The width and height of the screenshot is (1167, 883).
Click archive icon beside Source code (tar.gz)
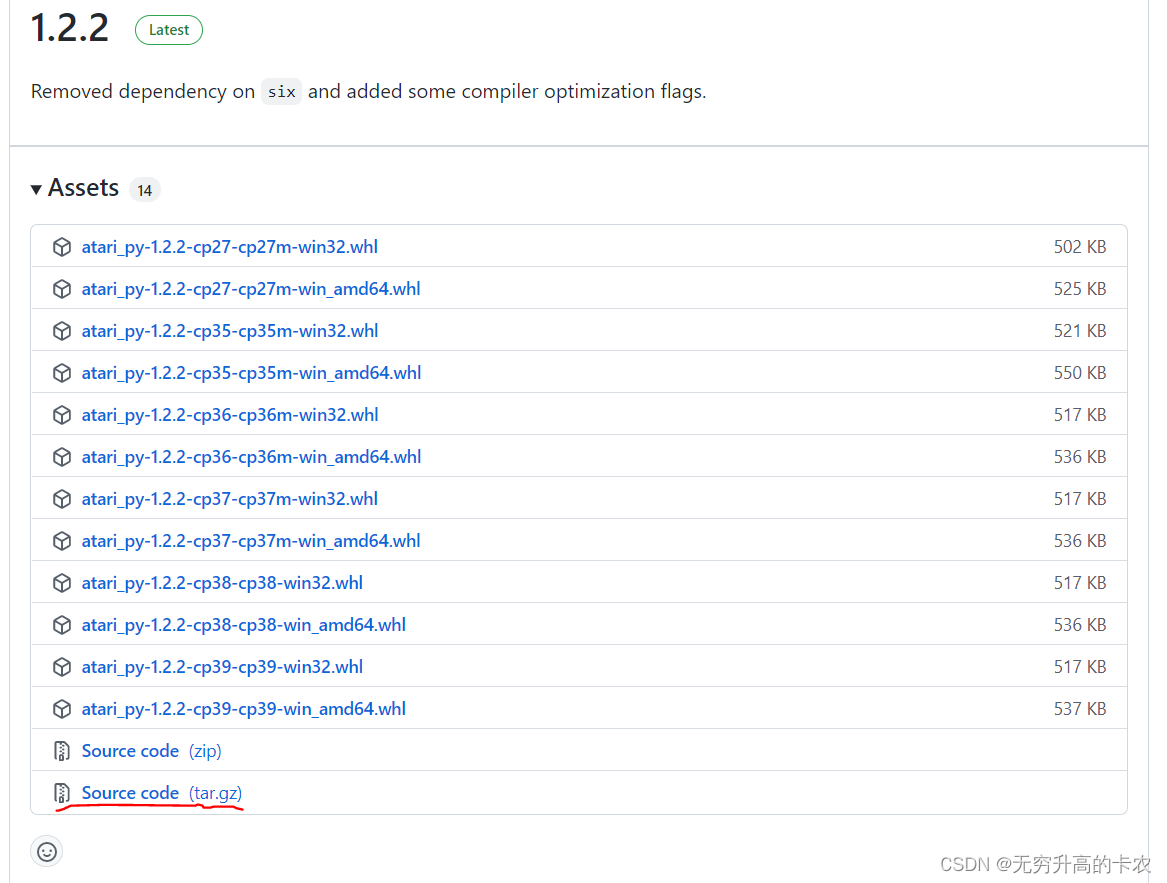click(62, 794)
